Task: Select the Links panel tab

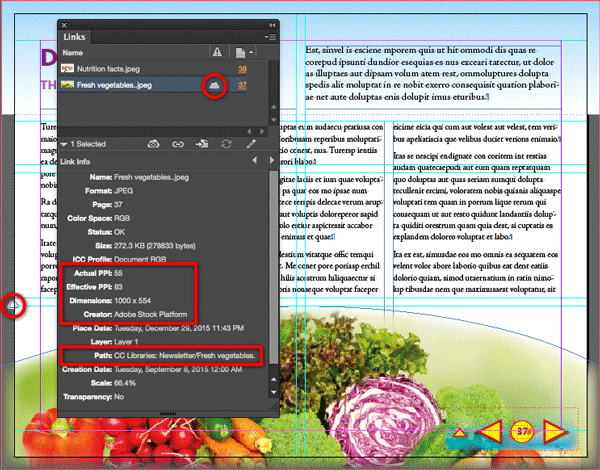Action: [74, 37]
